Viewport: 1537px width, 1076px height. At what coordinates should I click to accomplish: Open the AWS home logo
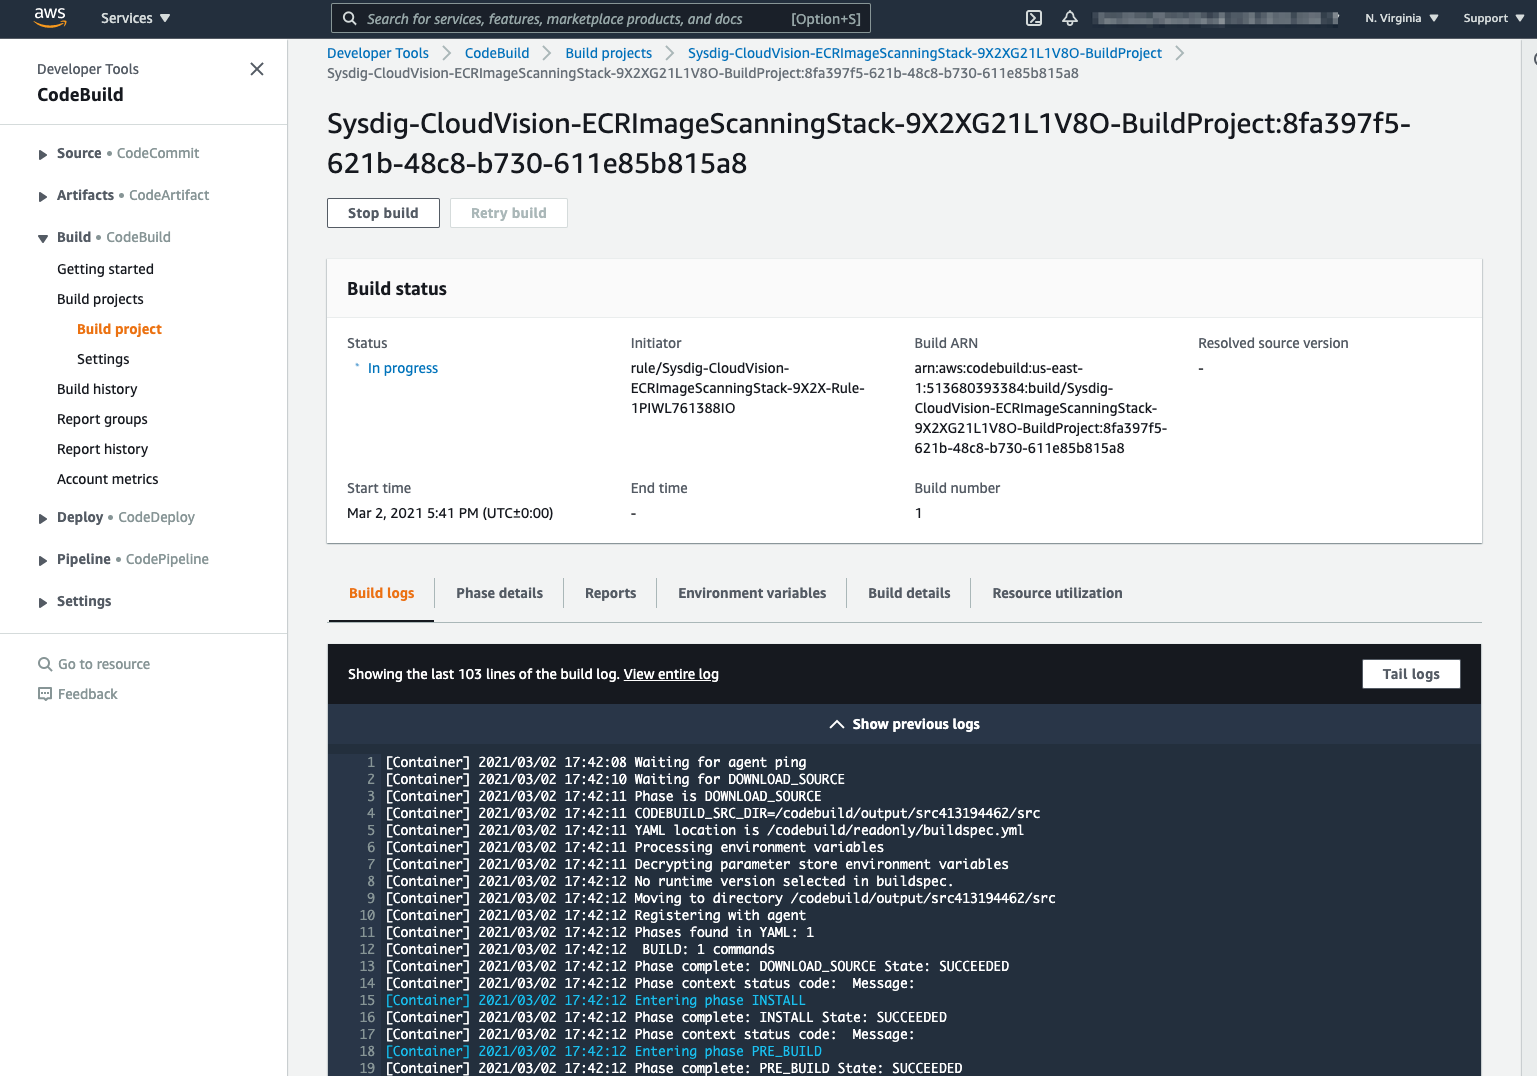click(x=50, y=17)
